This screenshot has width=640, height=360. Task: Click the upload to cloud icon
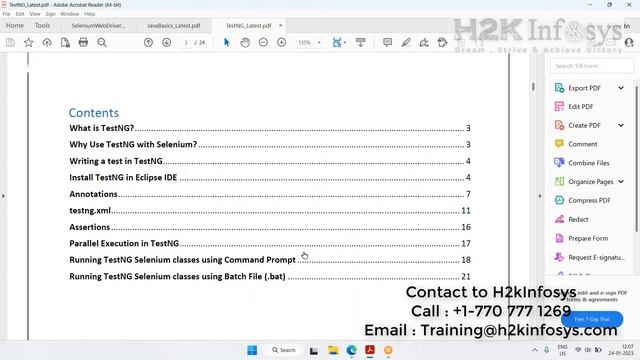click(x=47, y=42)
